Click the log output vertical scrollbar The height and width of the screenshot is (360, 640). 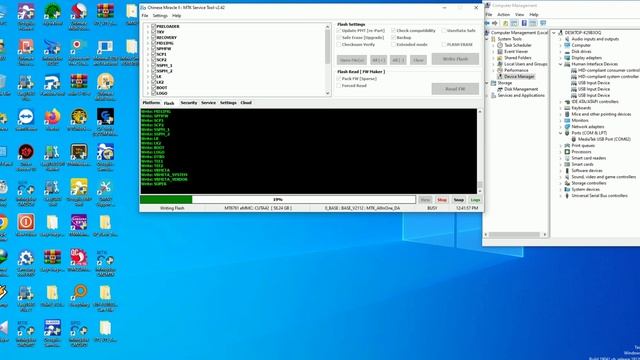click(x=480, y=151)
